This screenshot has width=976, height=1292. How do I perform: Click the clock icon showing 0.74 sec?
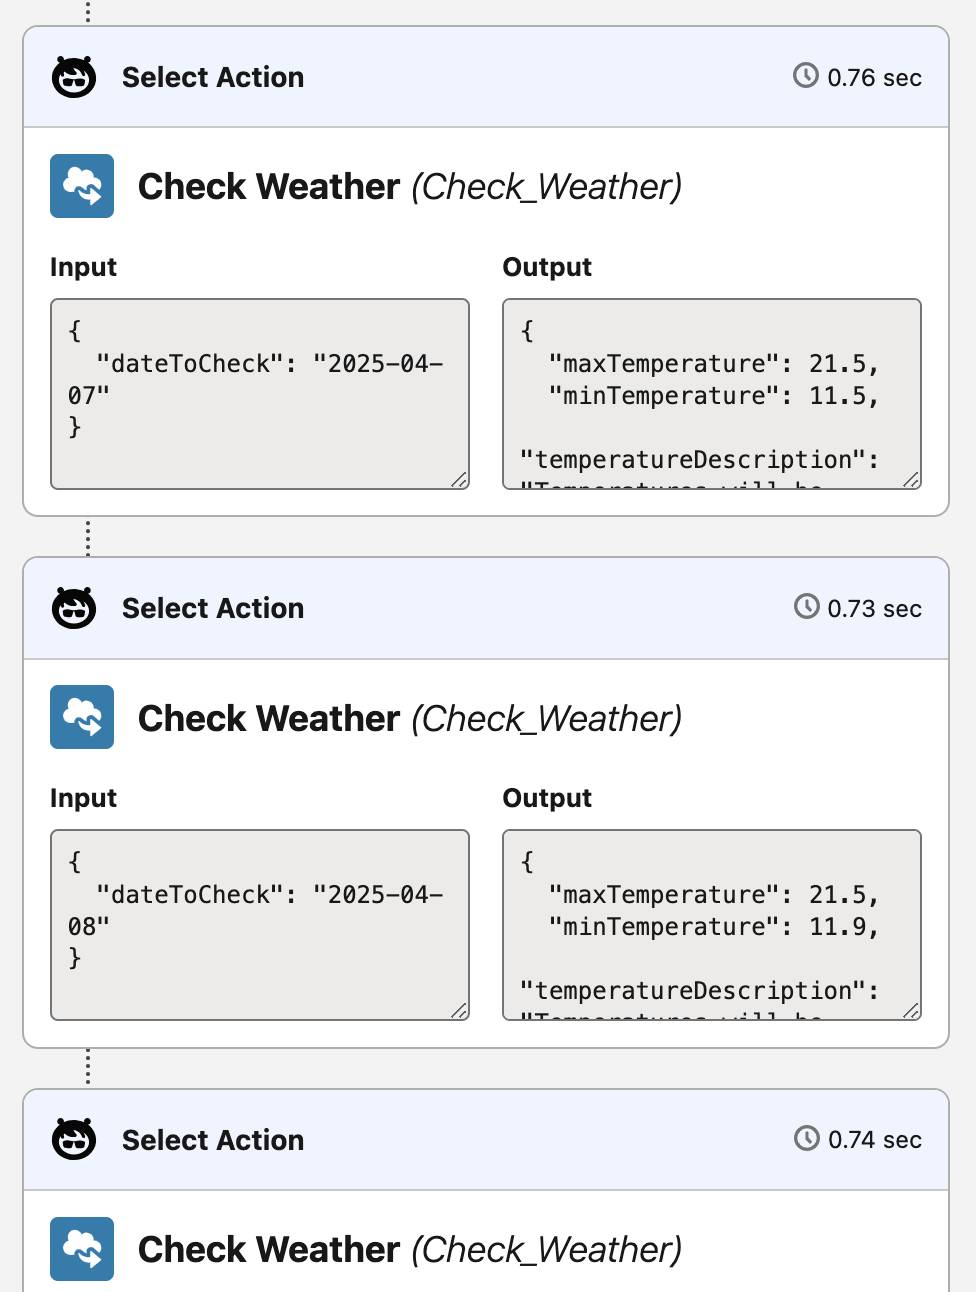pyautogui.click(x=806, y=1137)
